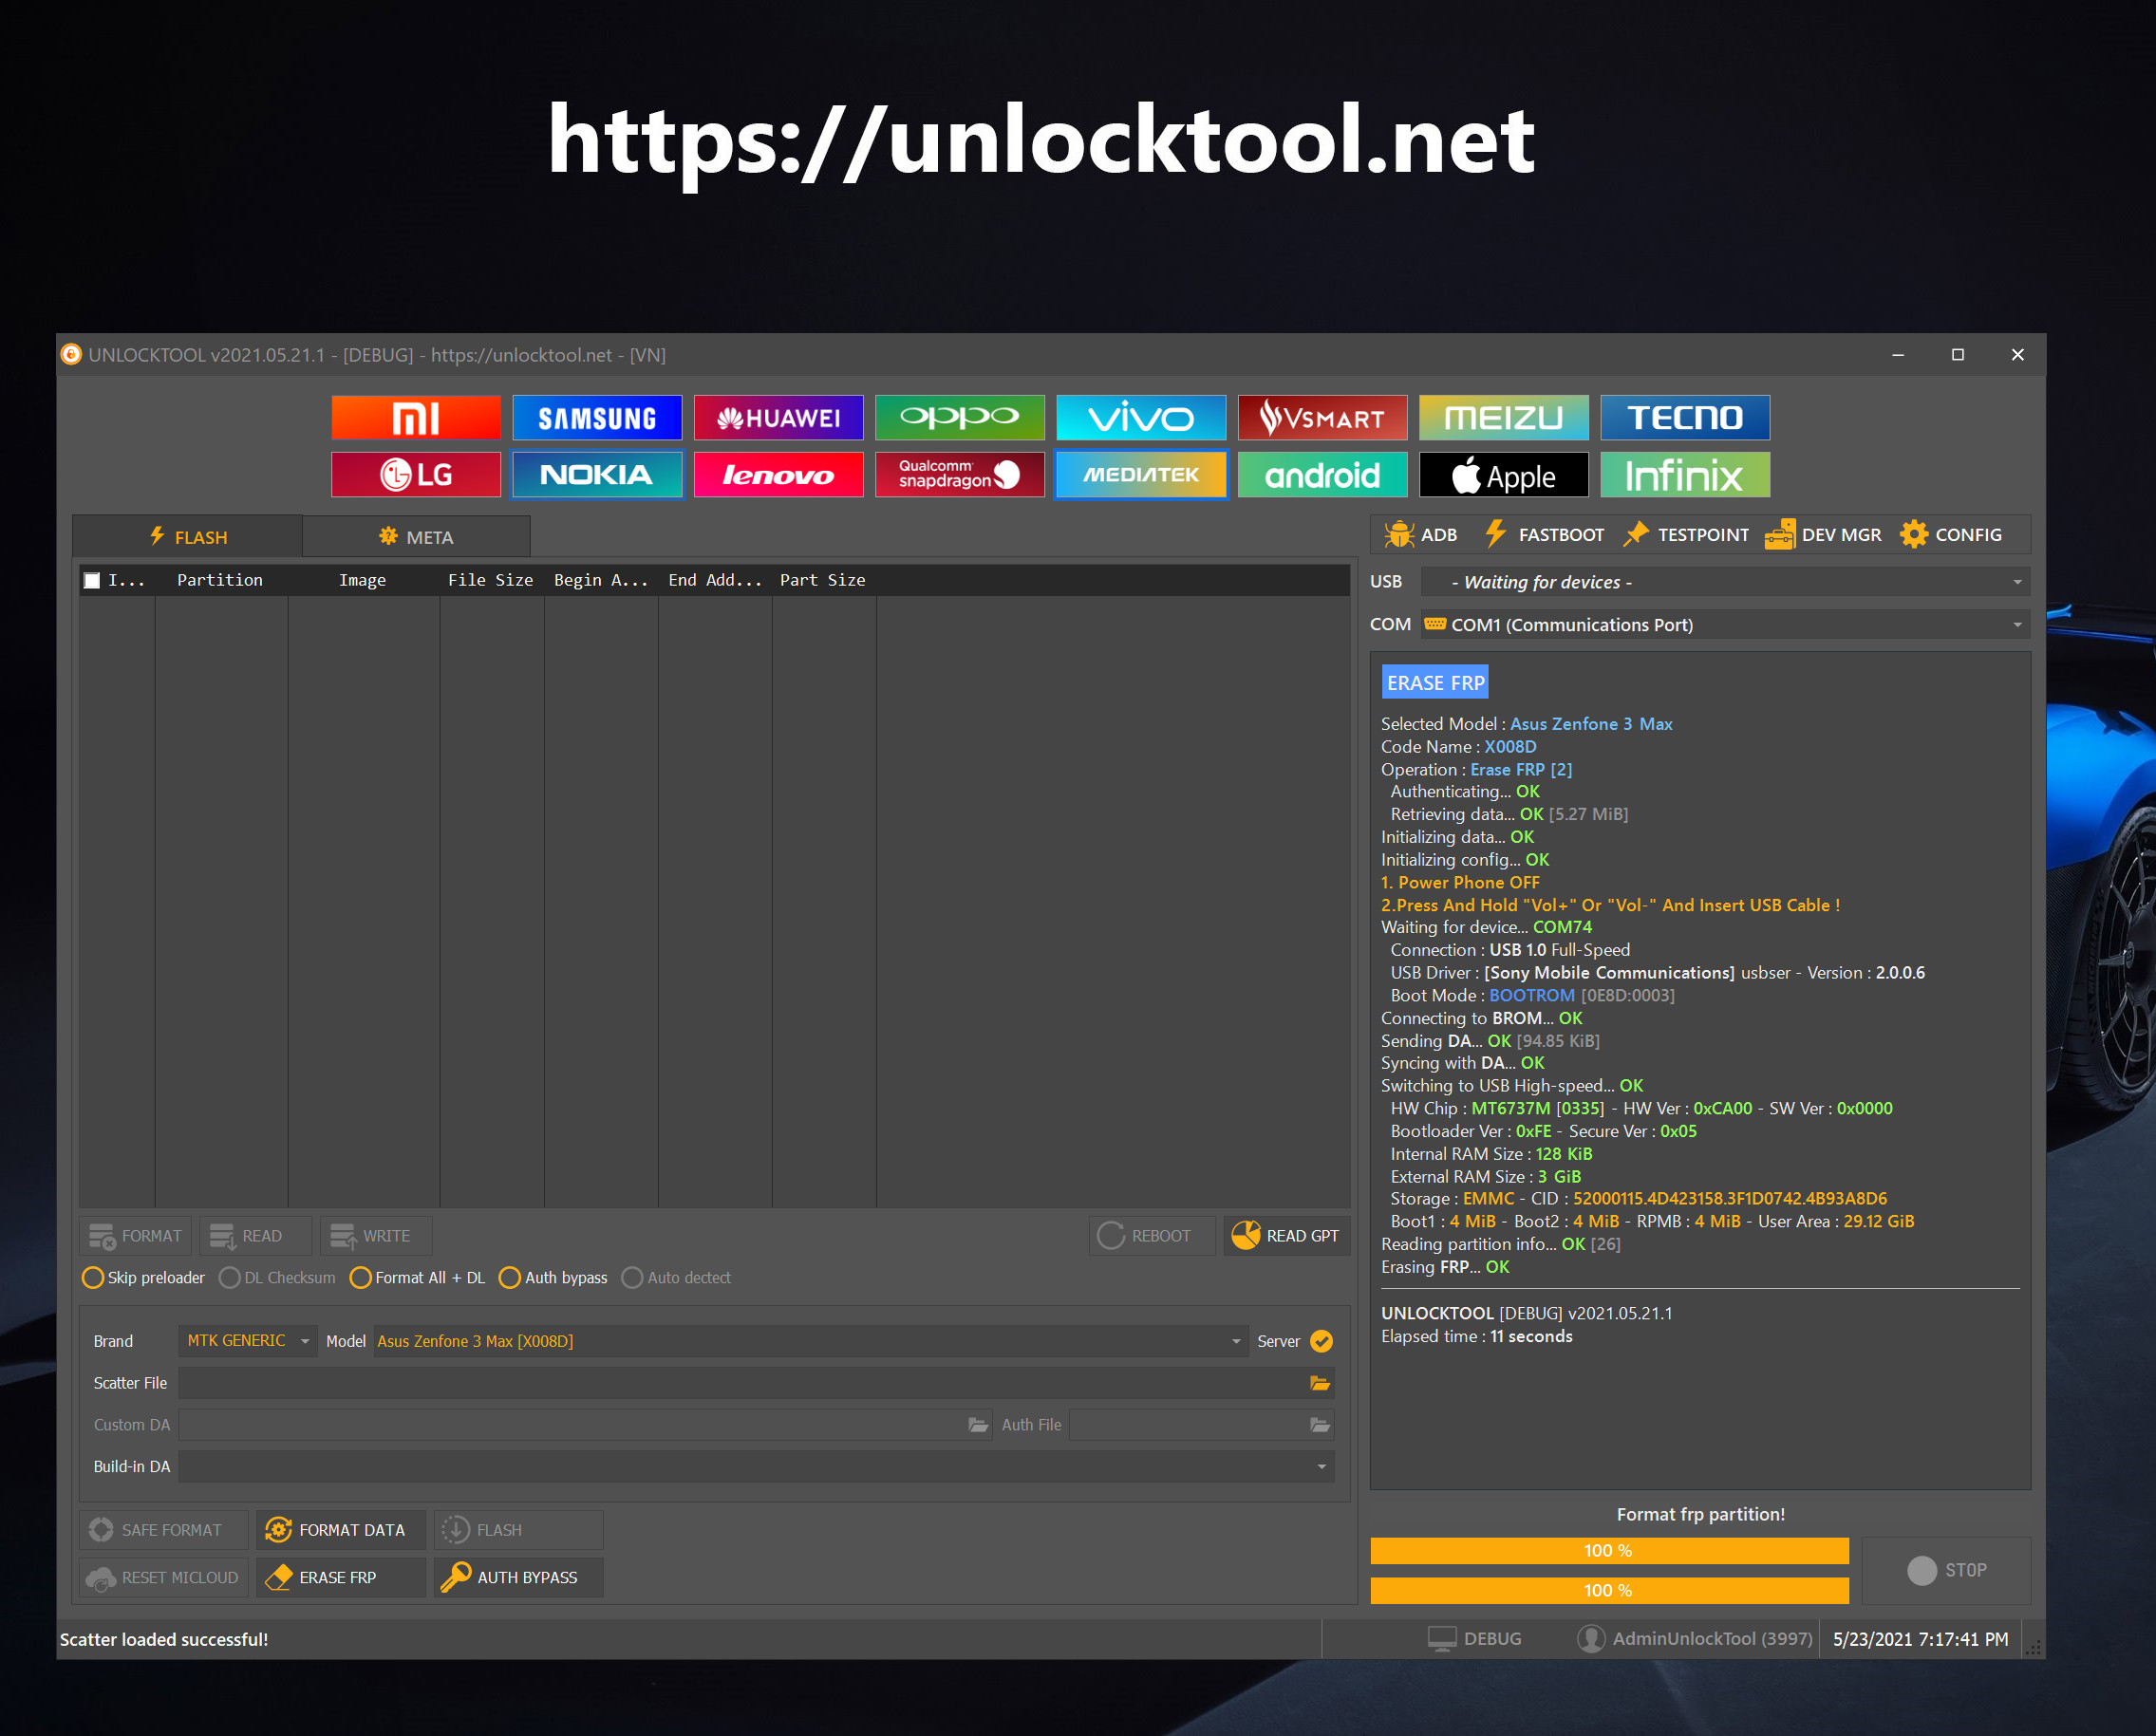Select the Vivo brand tile
Screen dimensions: 2156x1736
coord(1141,418)
